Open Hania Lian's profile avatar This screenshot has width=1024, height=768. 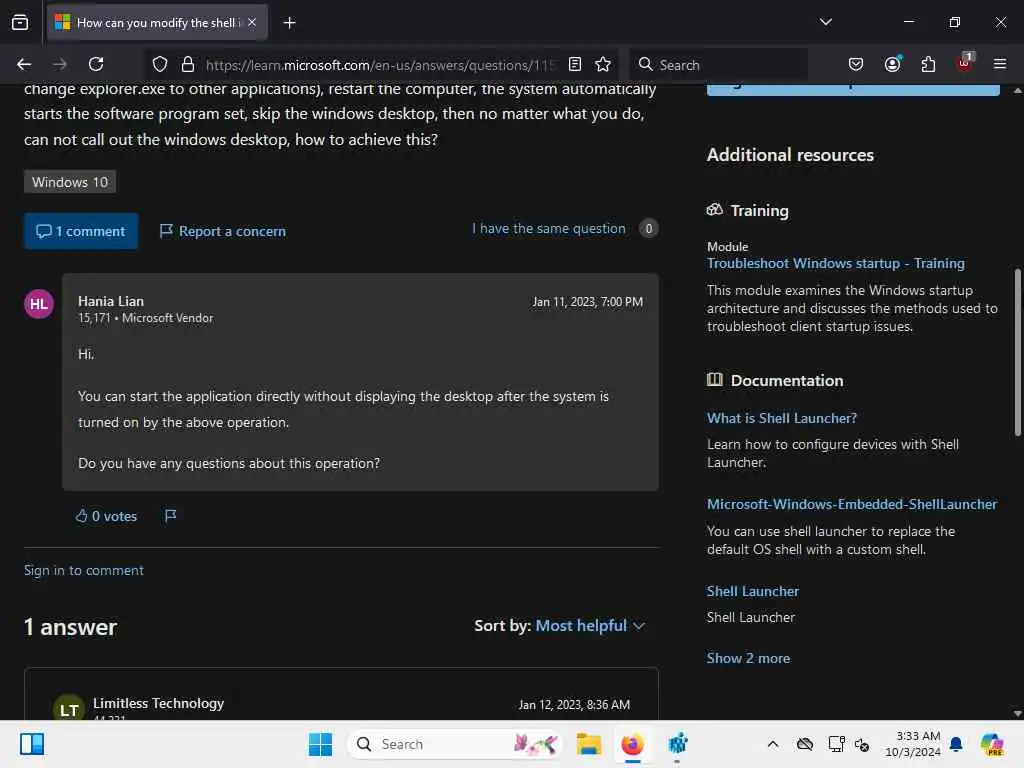click(x=39, y=304)
